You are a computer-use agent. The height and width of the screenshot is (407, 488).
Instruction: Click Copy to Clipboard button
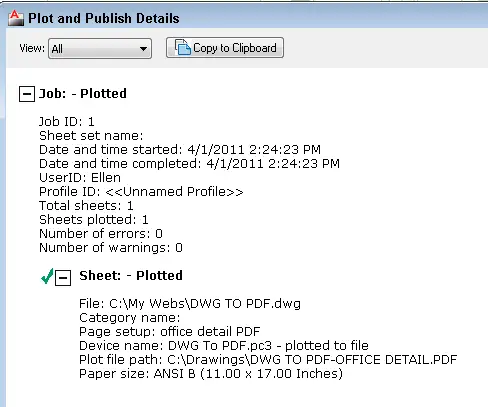pos(225,48)
